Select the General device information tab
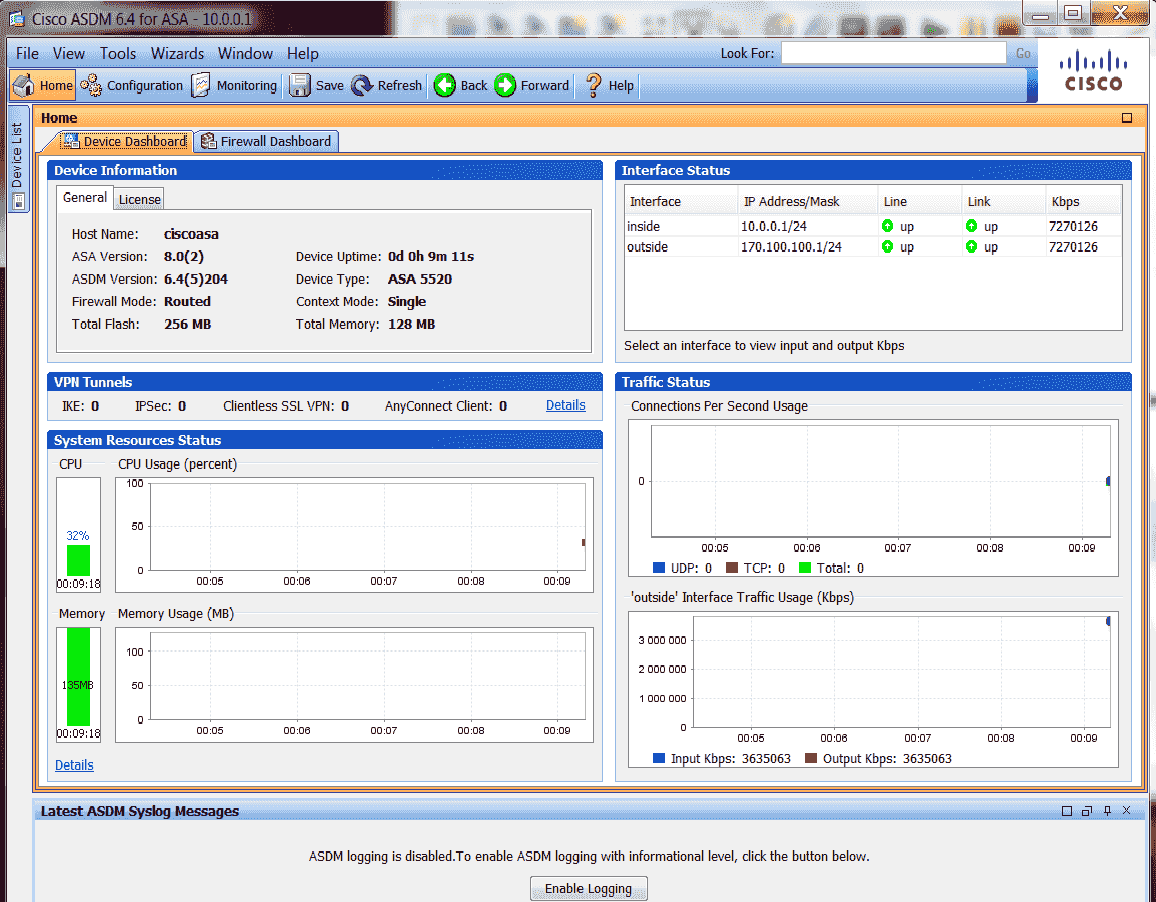This screenshot has width=1156, height=902. click(85, 198)
